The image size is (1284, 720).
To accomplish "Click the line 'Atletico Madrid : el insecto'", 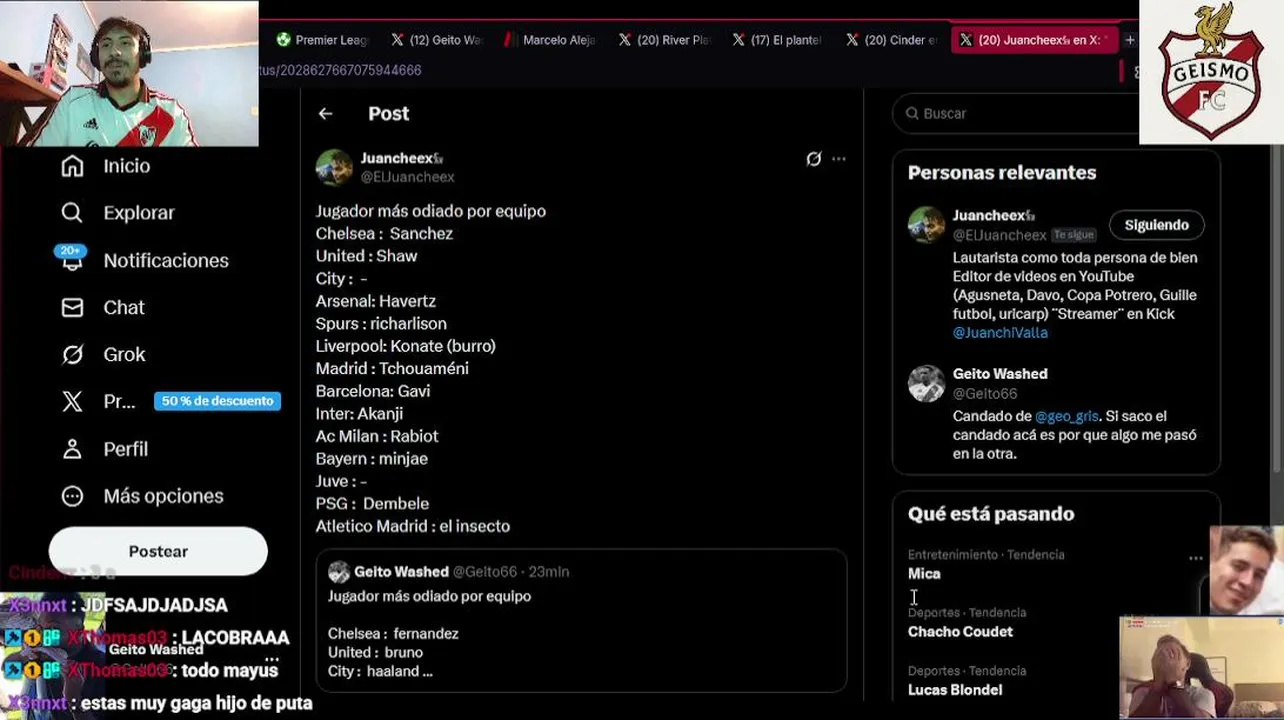I will coord(413,526).
